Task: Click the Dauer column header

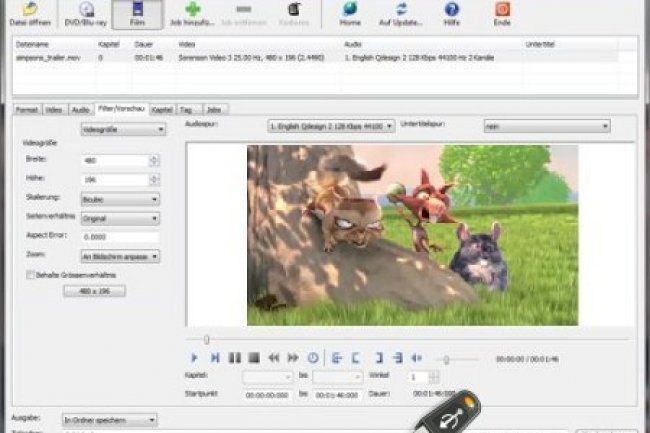Action: [144, 44]
